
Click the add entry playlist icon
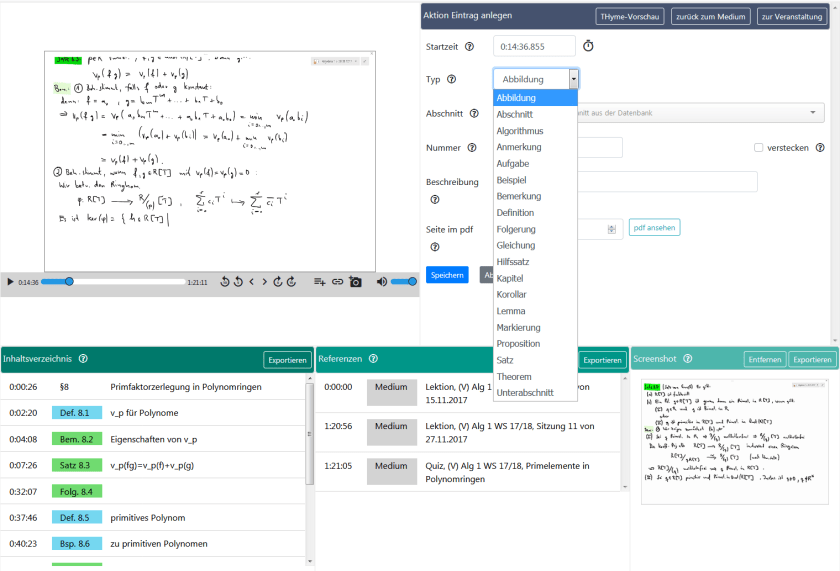coord(320,283)
